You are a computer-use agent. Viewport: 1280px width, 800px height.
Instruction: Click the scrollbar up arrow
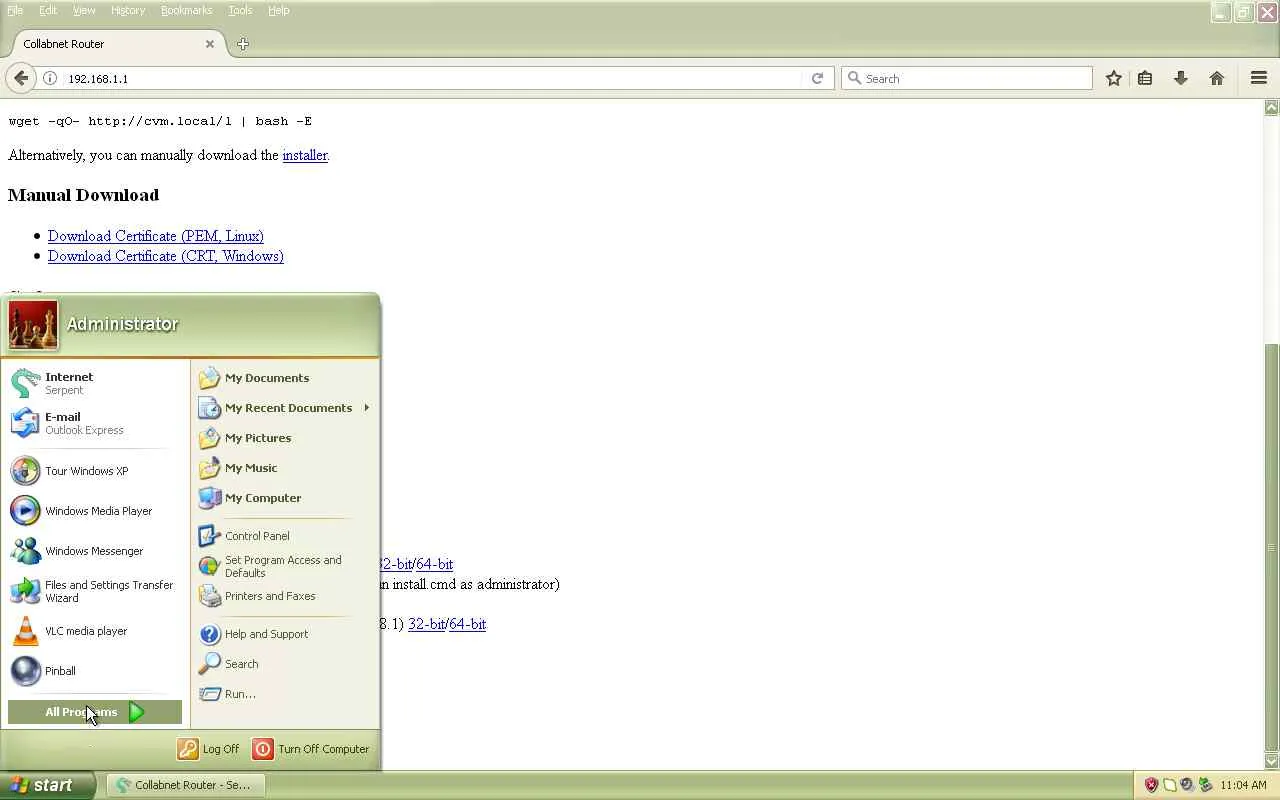pyautogui.click(x=1272, y=107)
